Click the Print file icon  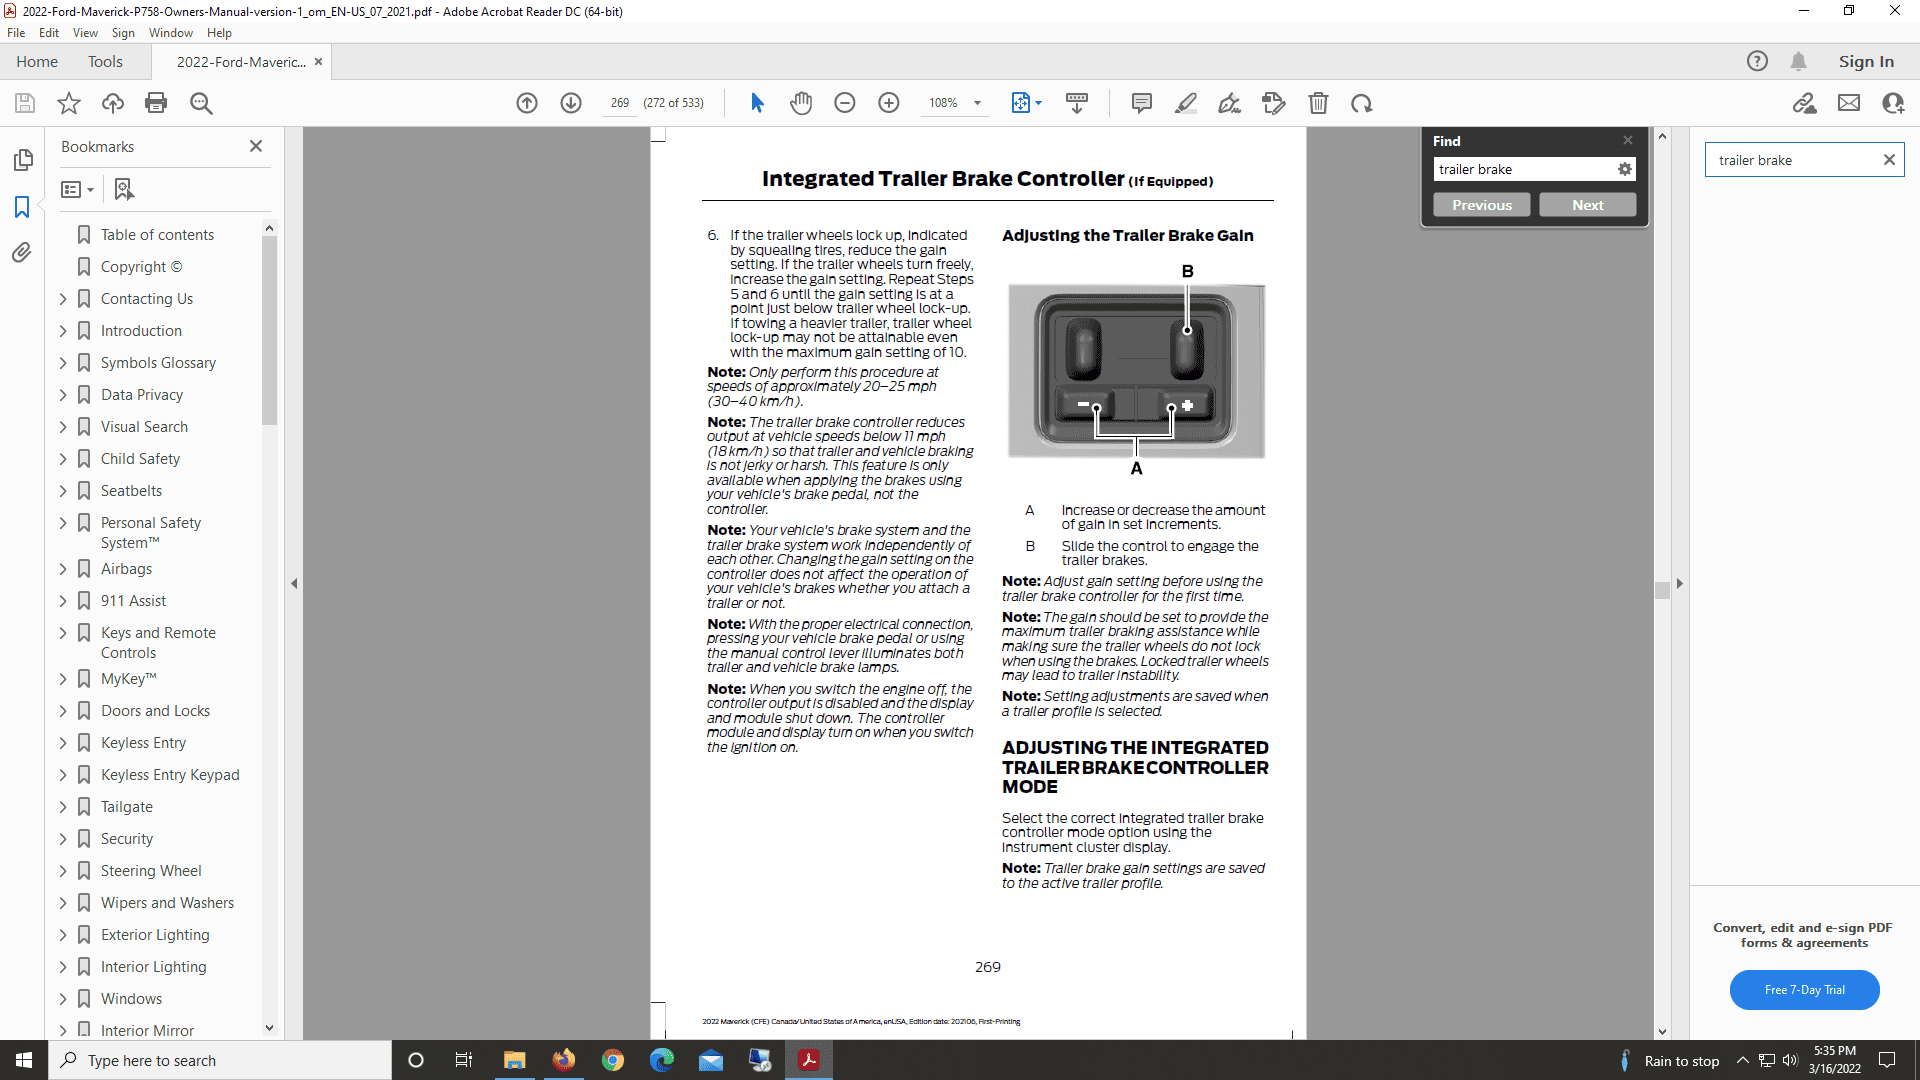pyautogui.click(x=156, y=103)
